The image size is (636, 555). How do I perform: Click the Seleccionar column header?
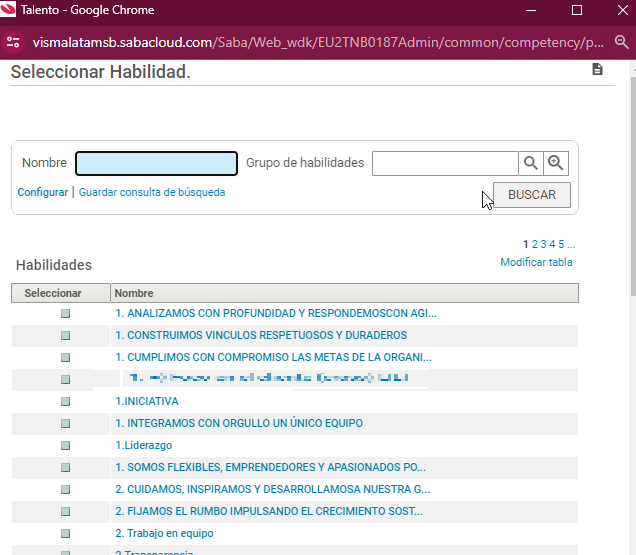61,293
